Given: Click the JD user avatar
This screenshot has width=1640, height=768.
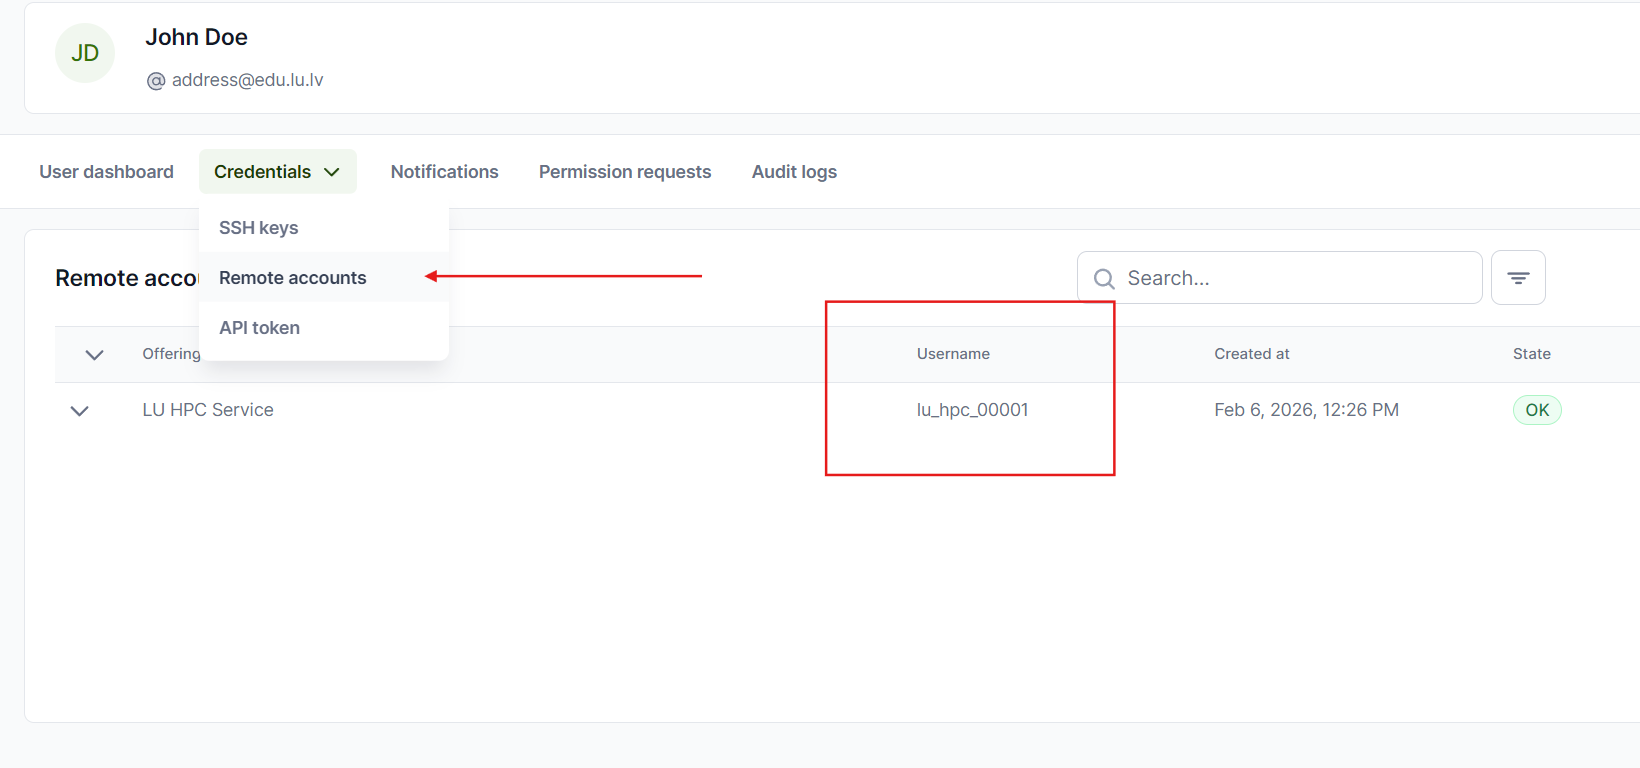Looking at the screenshot, I should coord(85,53).
